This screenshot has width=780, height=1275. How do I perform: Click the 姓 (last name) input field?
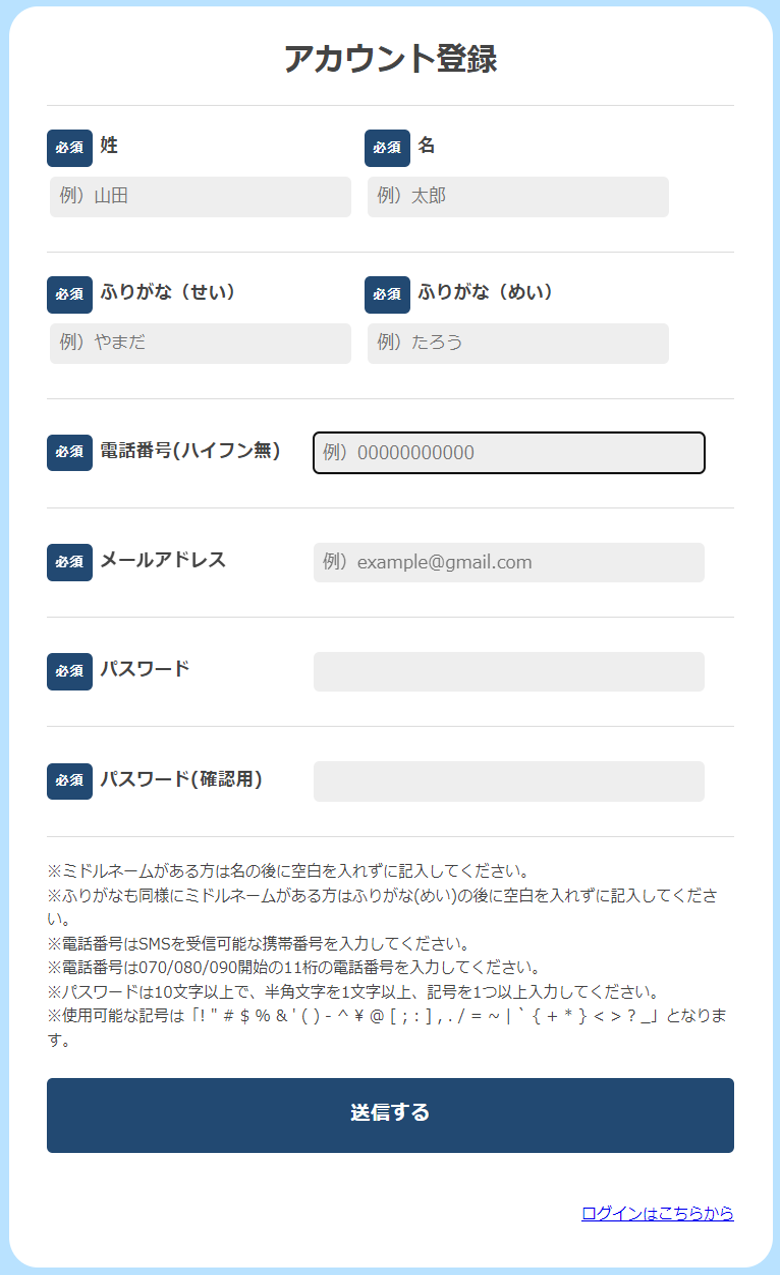pyautogui.click(x=200, y=197)
